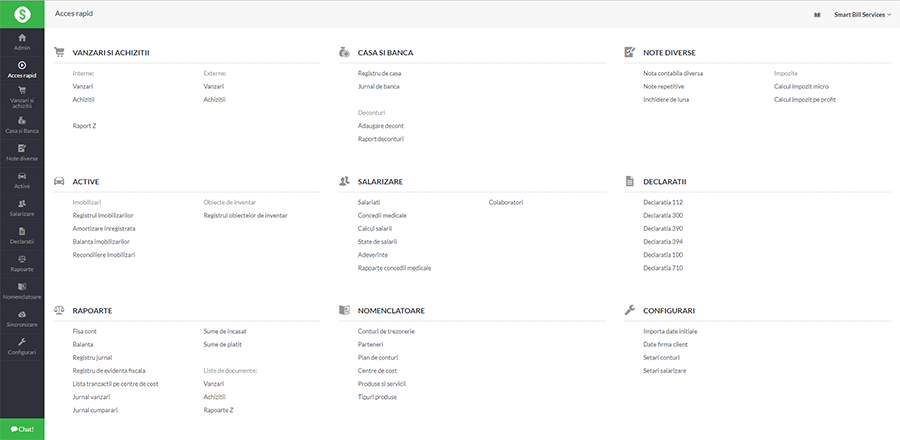Open Rapoarte in the sidebar
Image resolution: width=900 pixels, height=440 pixels.
point(22,264)
